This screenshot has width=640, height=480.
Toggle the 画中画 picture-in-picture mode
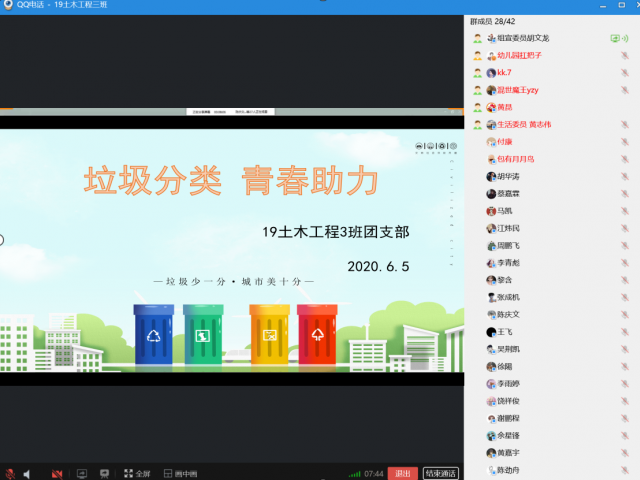pos(179,473)
